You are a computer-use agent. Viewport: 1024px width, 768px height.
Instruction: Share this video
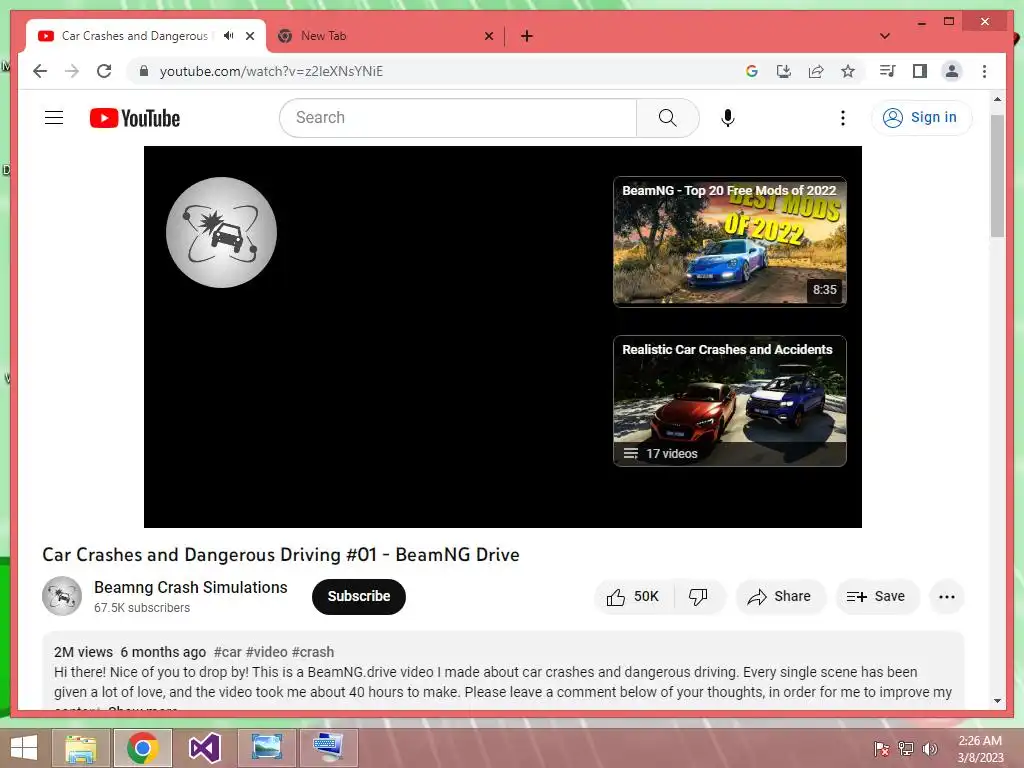(x=780, y=596)
